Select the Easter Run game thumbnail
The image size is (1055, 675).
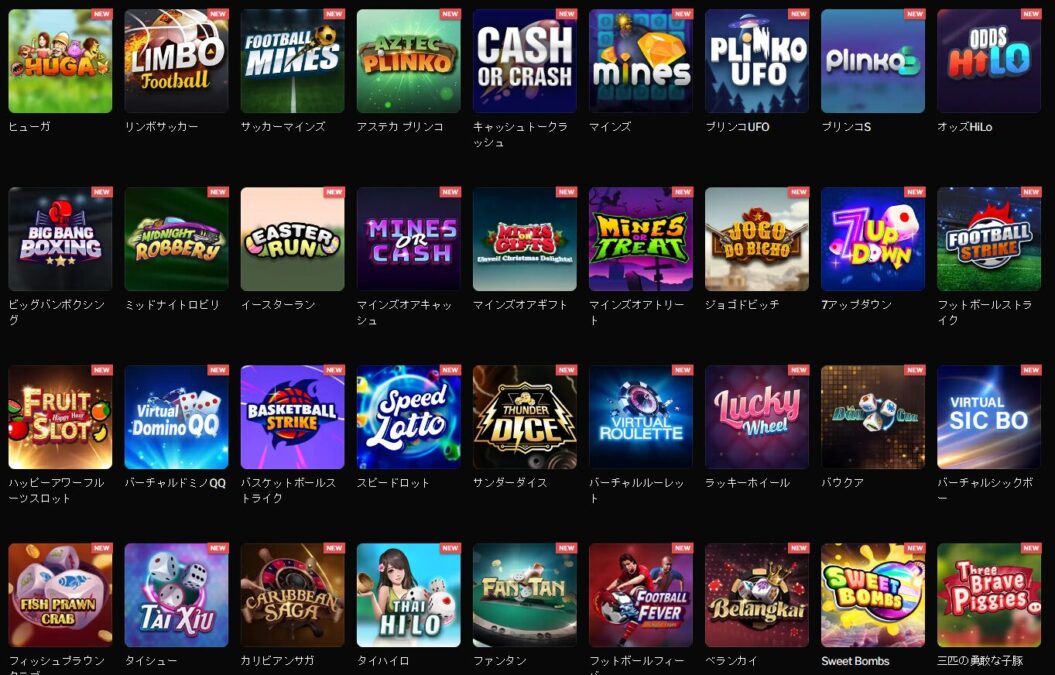coord(293,239)
